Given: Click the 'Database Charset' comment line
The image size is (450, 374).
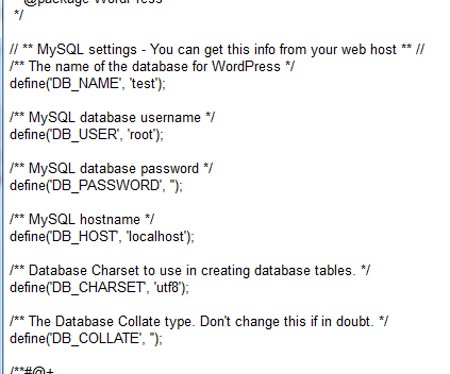Looking at the screenshot, I should 190,270.
